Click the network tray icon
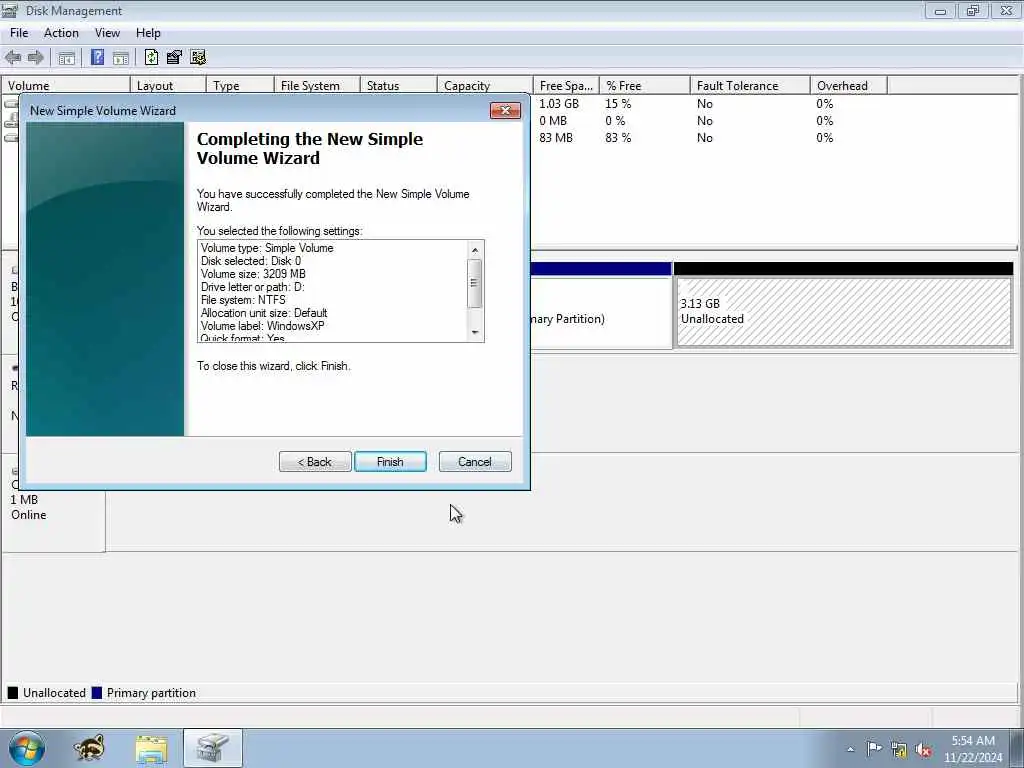This screenshot has height=768, width=1024. [899, 750]
